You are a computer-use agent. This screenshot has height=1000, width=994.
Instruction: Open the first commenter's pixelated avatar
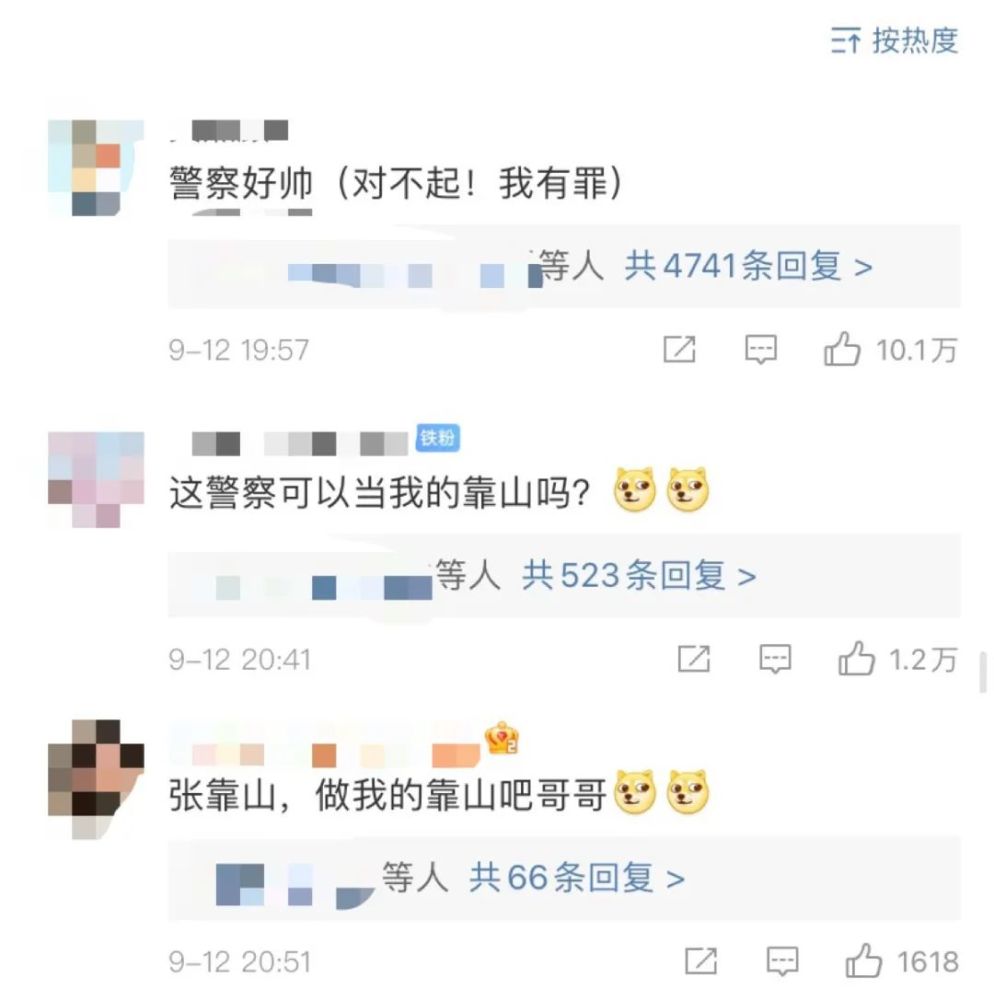pyautogui.click(x=96, y=168)
